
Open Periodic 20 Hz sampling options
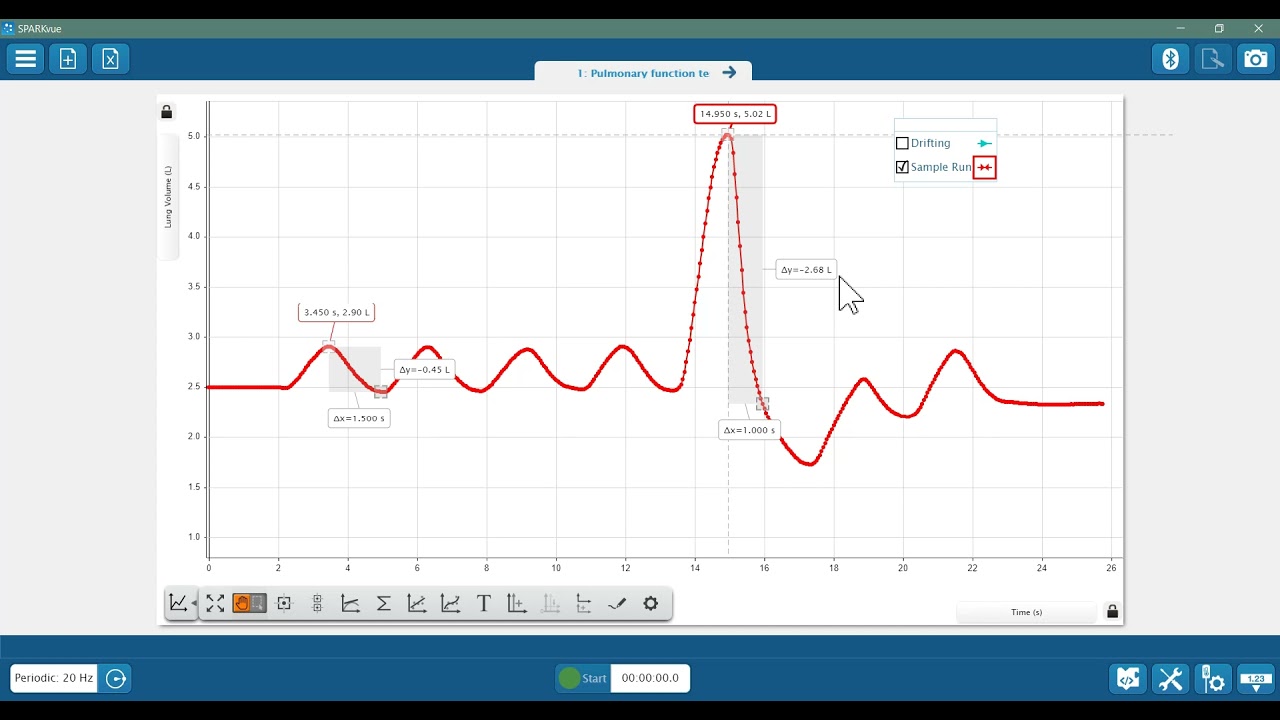[54, 678]
